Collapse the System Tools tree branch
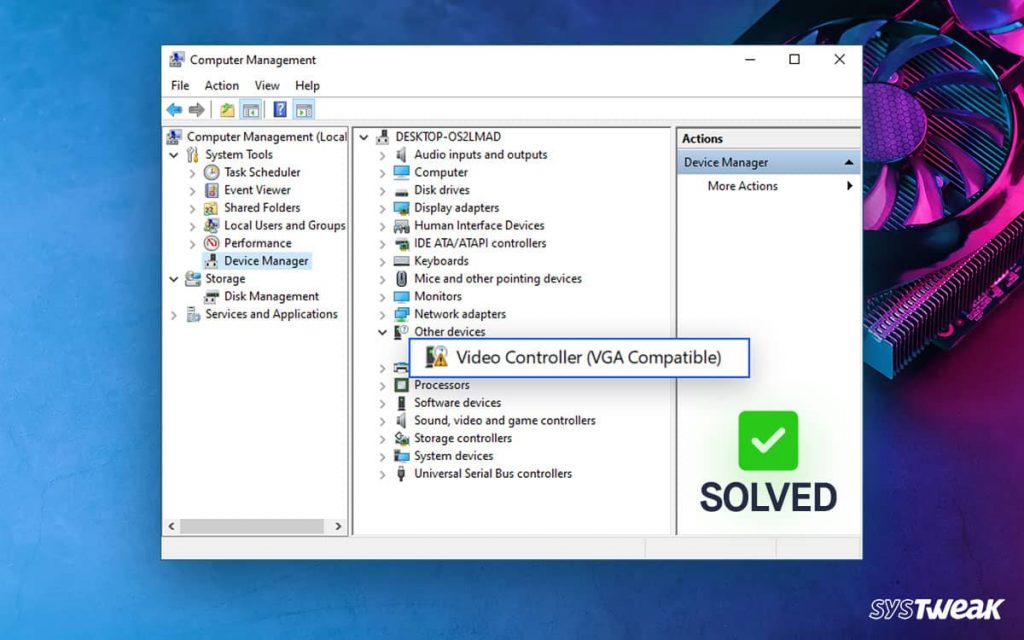 click(x=174, y=154)
